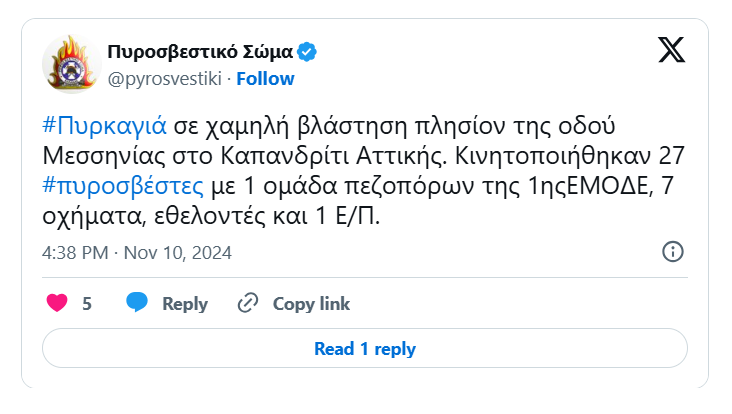Click the blue verified badge

[x=309, y=52]
